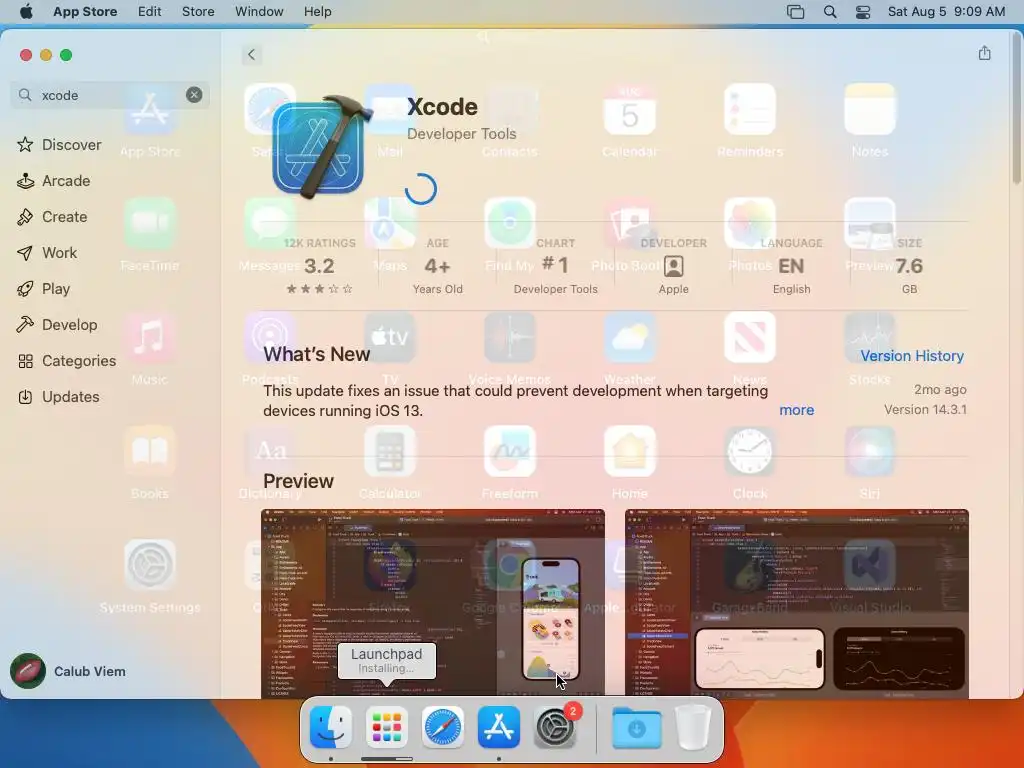Image resolution: width=1024 pixels, height=768 pixels.
Task: Open the Help menu
Action: click(317, 12)
